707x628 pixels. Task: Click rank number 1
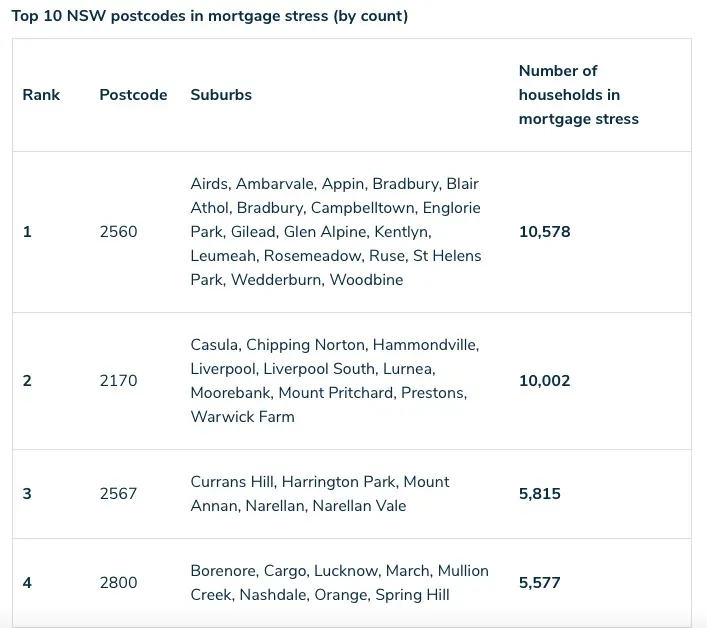click(x=27, y=232)
